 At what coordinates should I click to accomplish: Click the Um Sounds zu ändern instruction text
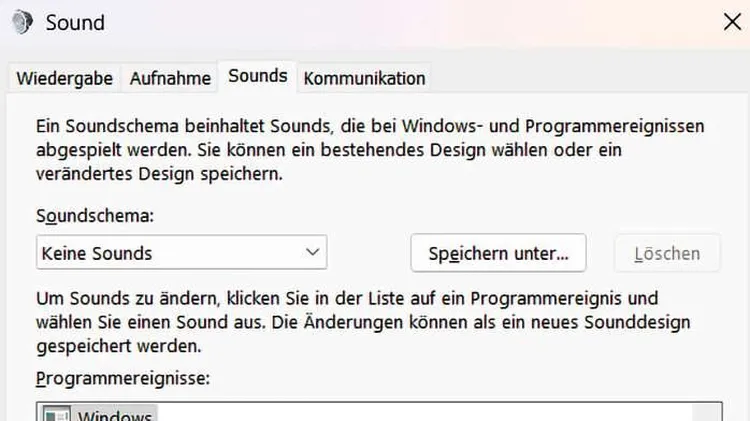363,322
